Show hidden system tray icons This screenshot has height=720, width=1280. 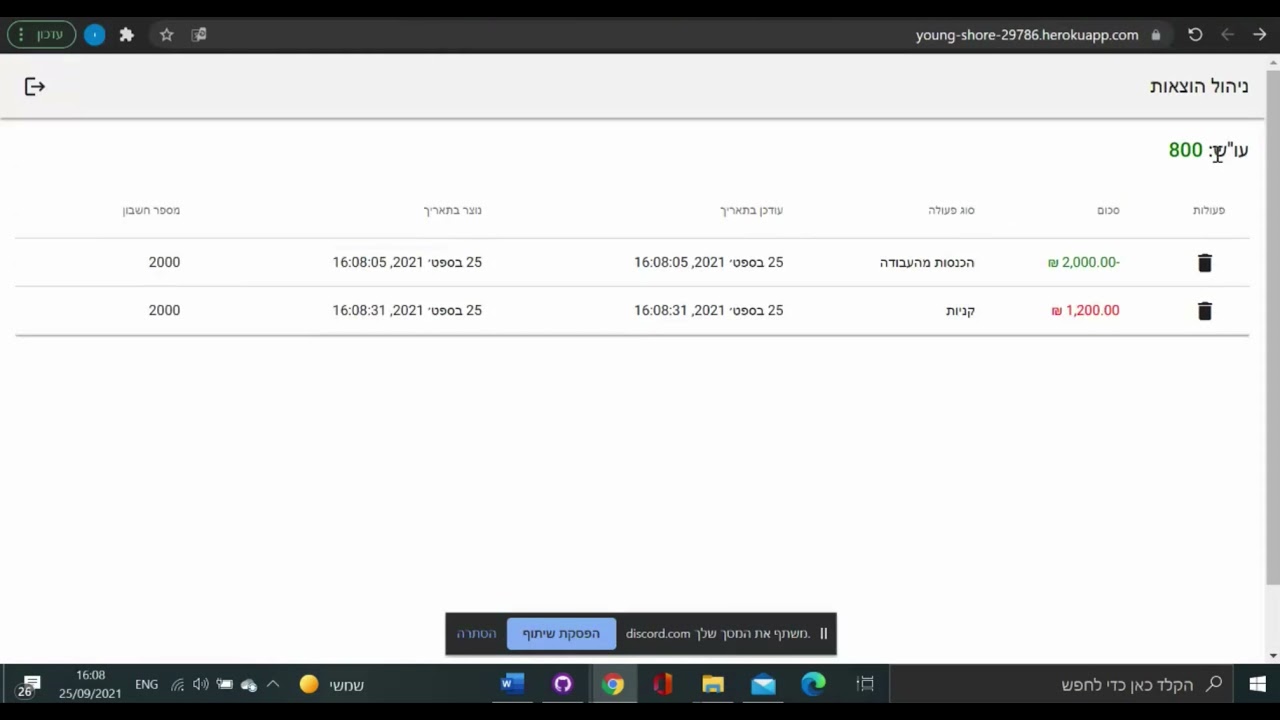pyautogui.click(x=272, y=685)
